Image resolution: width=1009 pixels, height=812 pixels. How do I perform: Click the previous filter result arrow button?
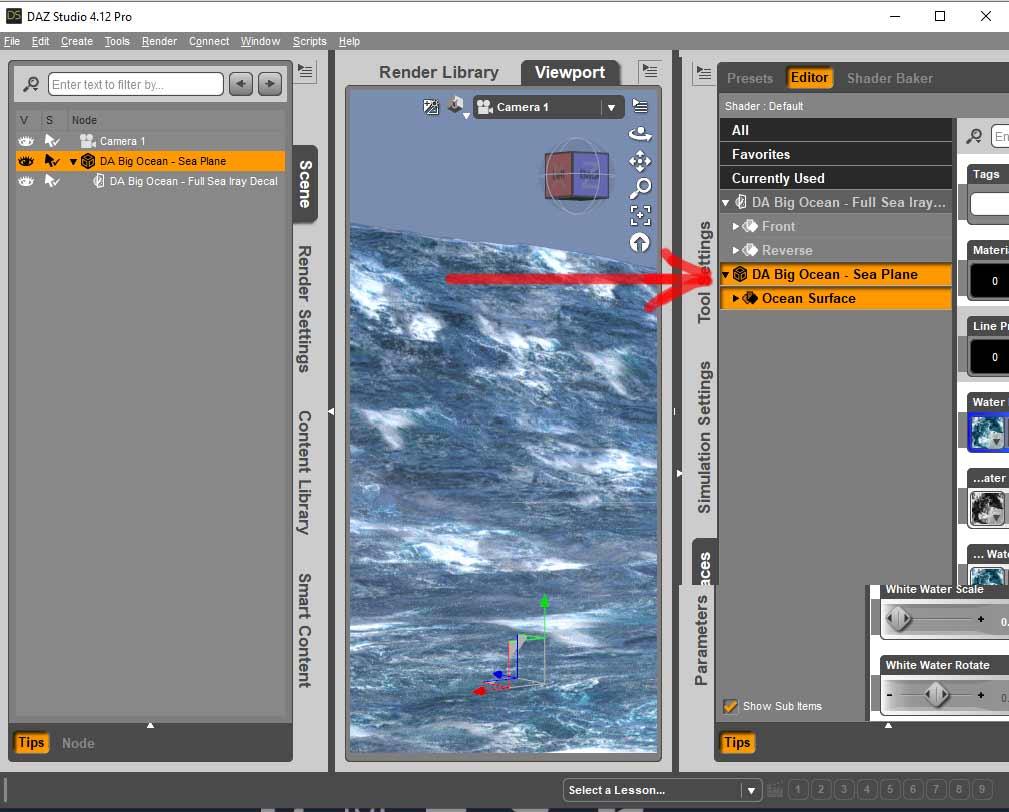click(241, 84)
